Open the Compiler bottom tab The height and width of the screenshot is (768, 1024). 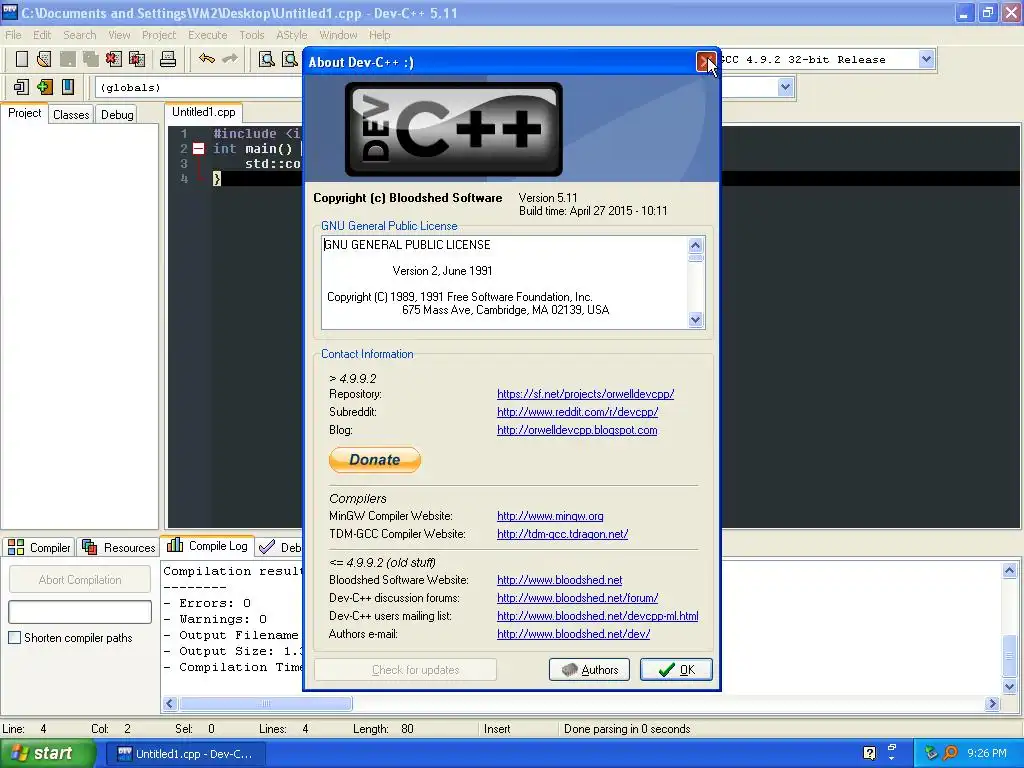click(39, 547)
